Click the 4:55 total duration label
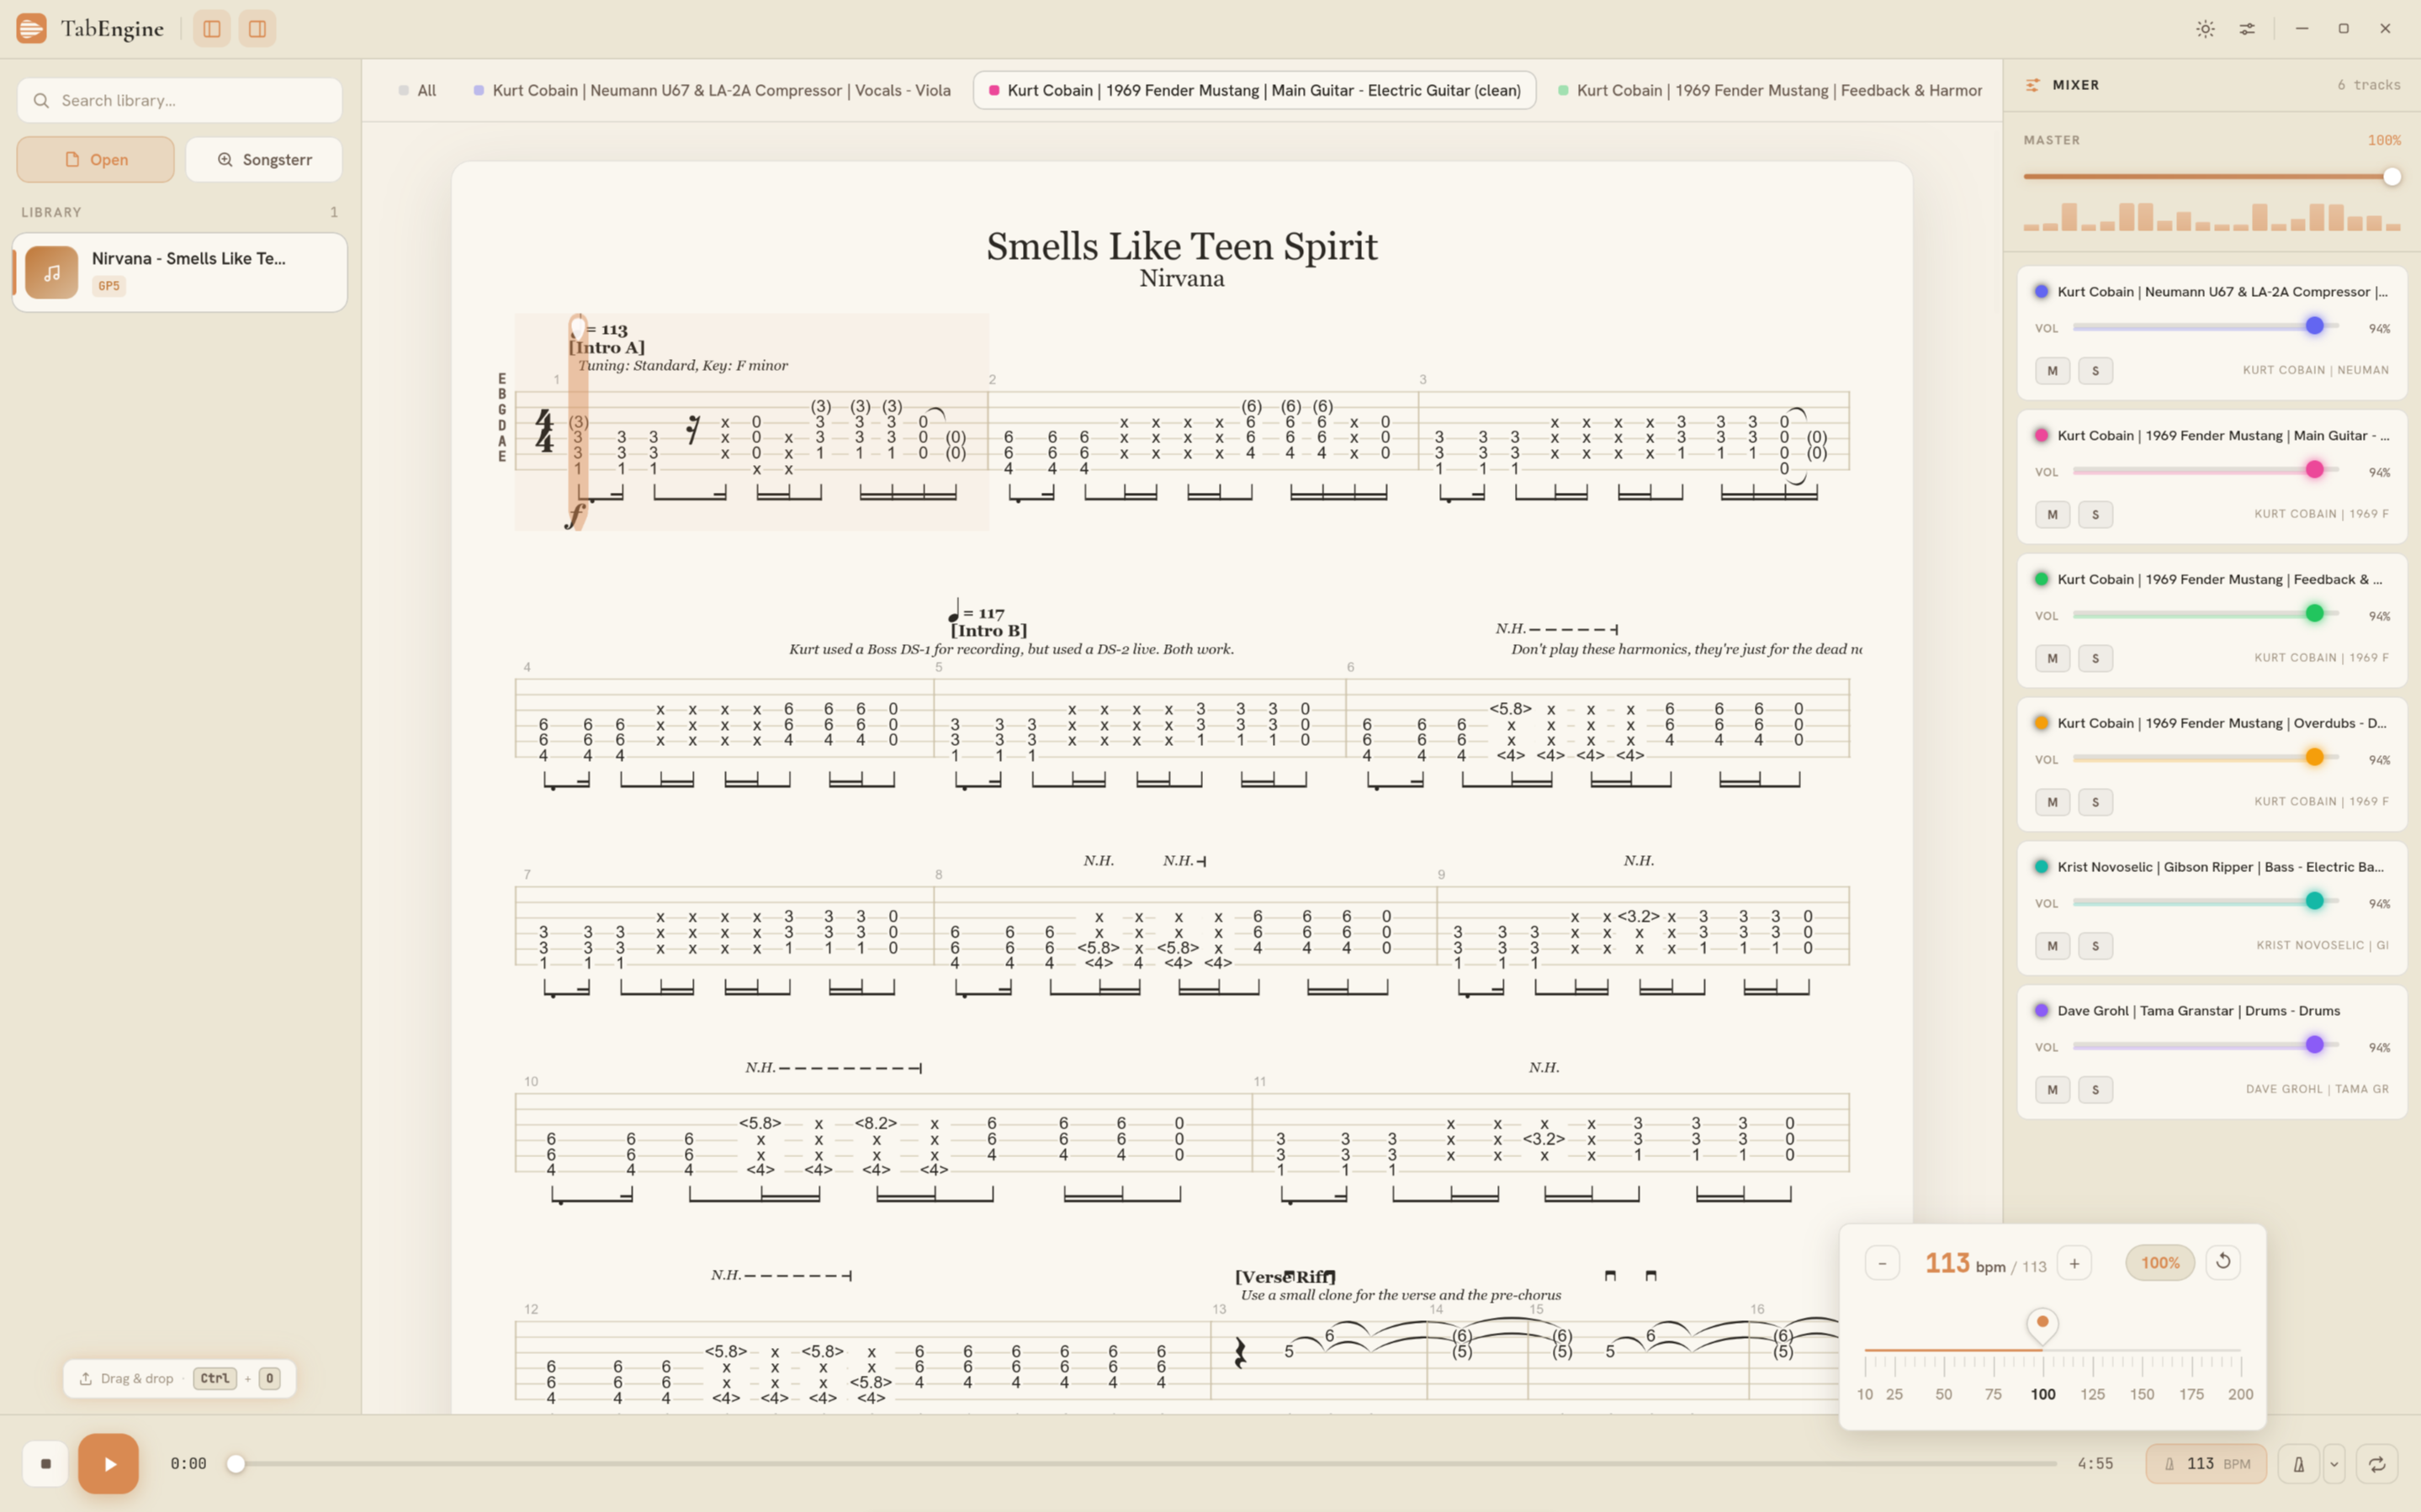The image size is (2421, 1512). pos(2095,1464)
